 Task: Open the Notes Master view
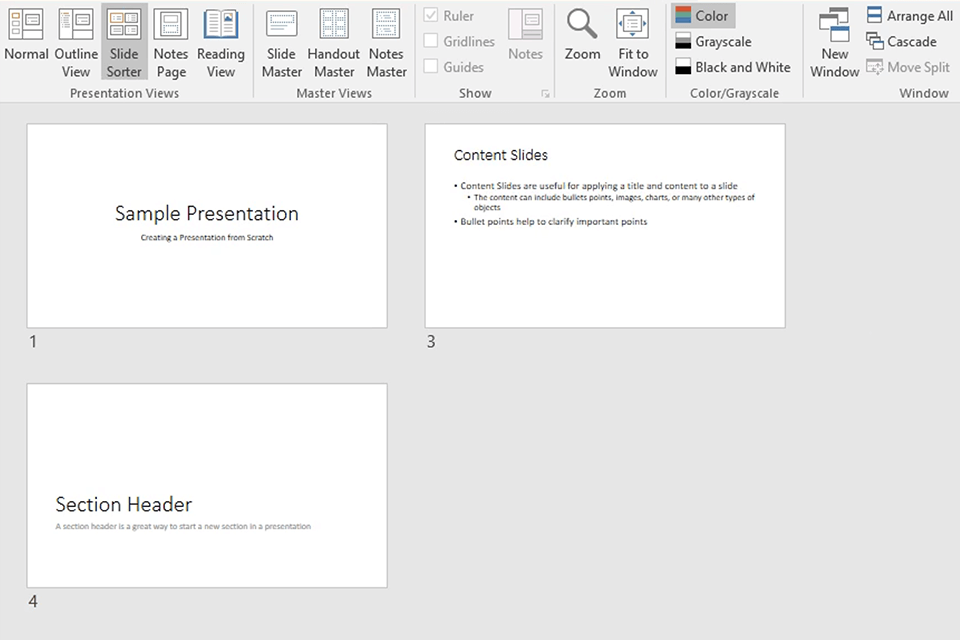(386, 42)
